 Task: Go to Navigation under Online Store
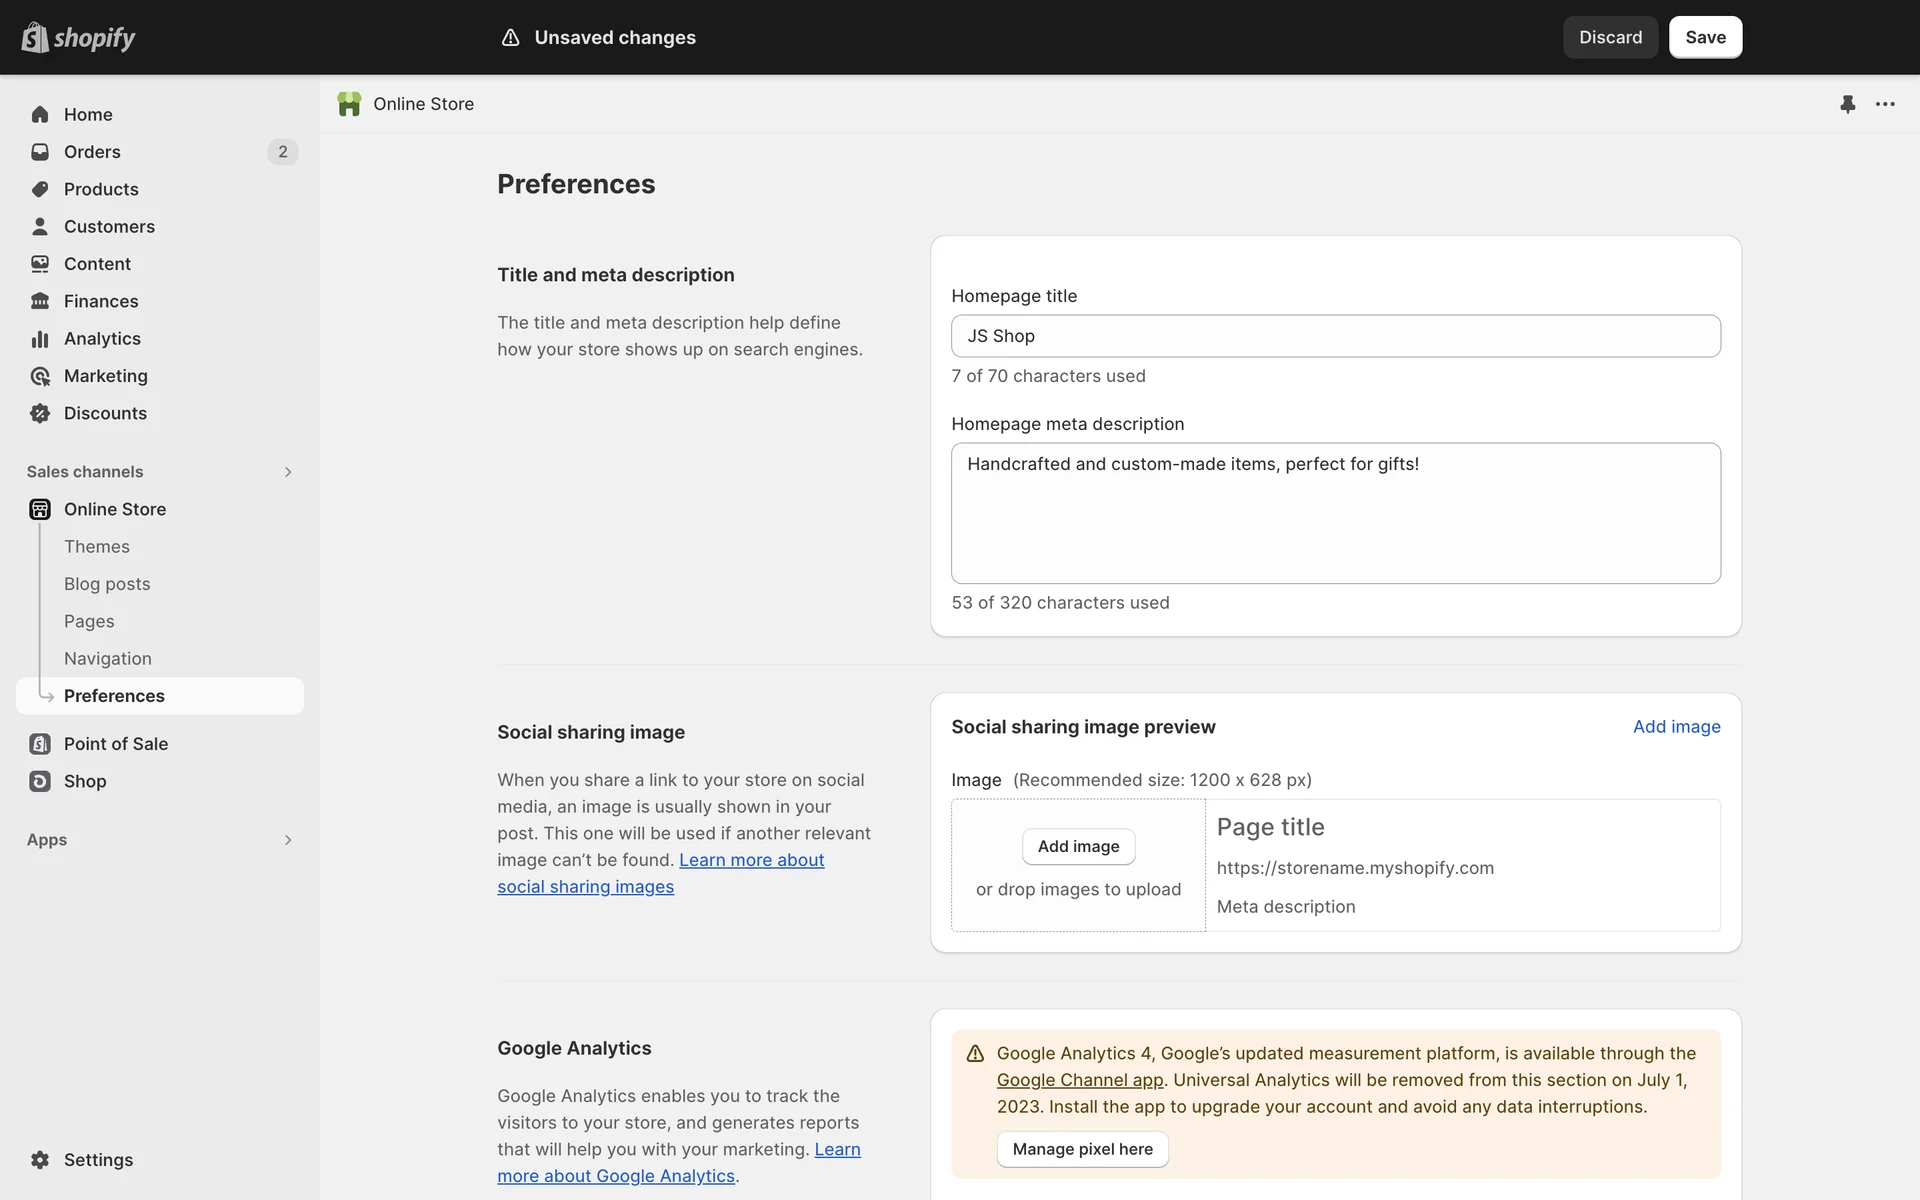[x=108, y=659]
